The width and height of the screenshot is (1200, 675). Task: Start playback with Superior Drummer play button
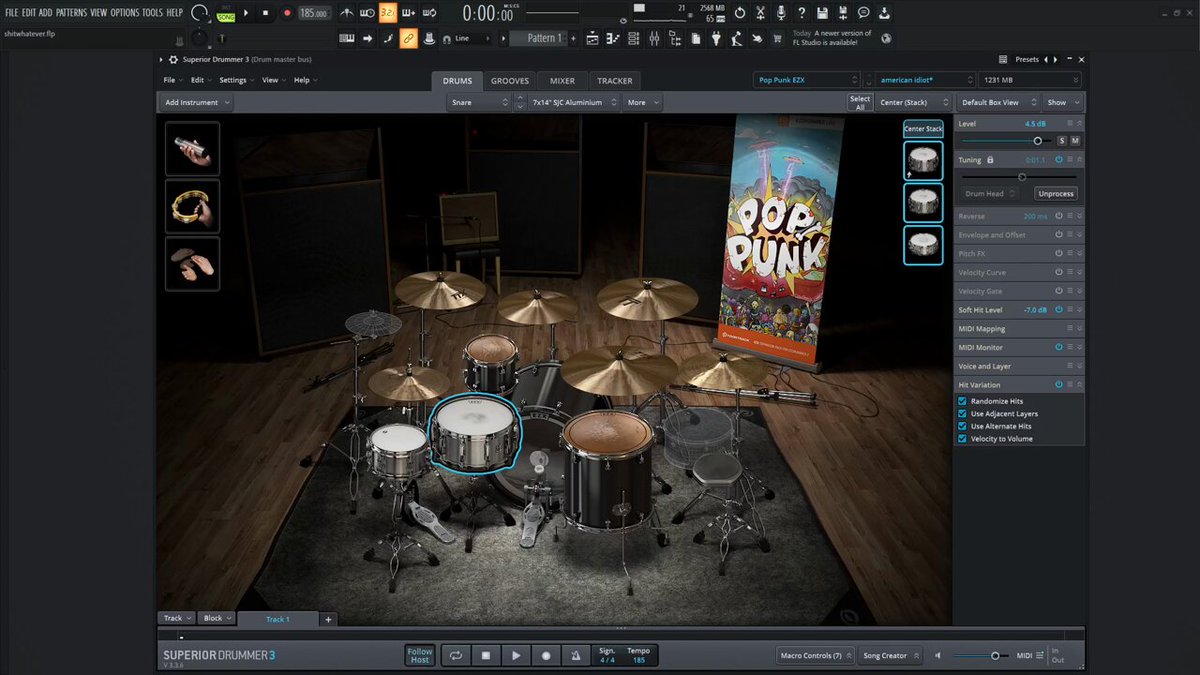coord(516,655)
